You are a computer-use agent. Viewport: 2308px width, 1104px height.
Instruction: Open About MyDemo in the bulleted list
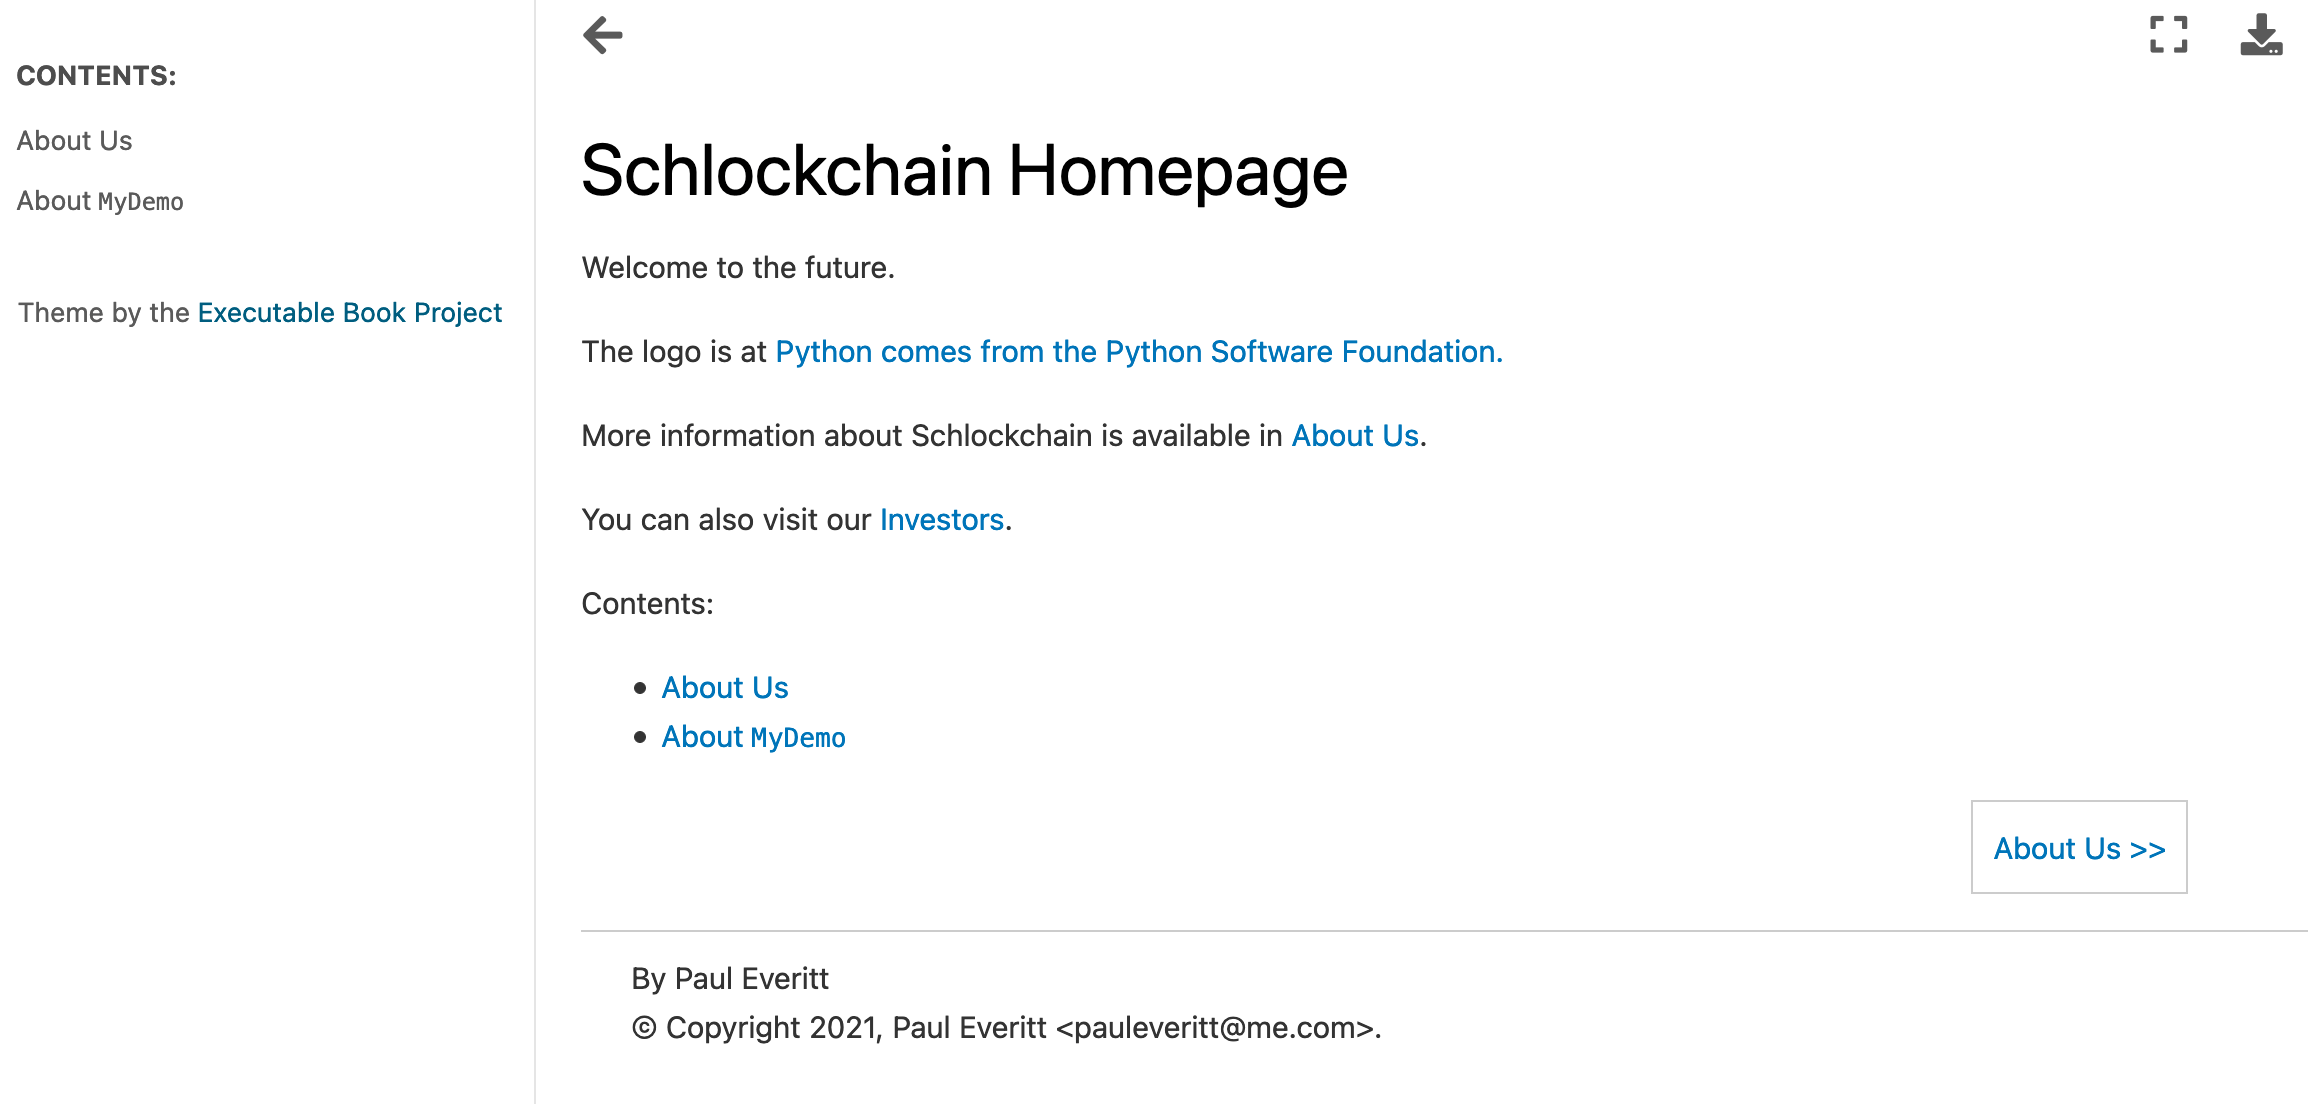point(753,737)
